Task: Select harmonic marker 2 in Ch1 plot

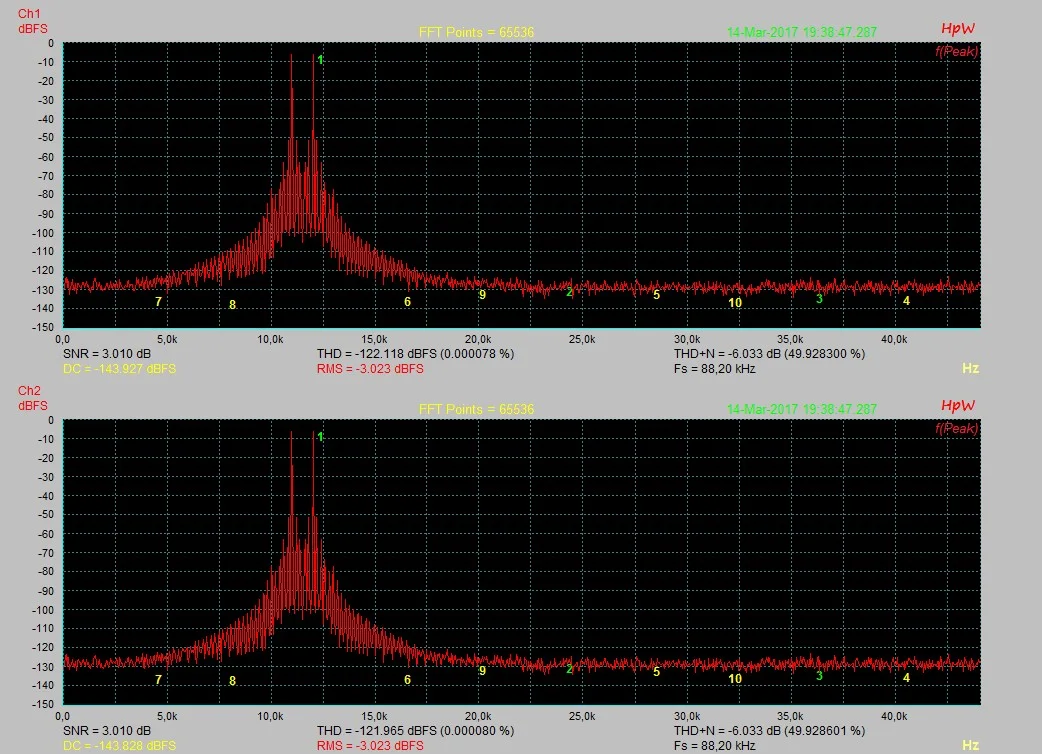Action: pyautogui.click(x=570, y=292)
